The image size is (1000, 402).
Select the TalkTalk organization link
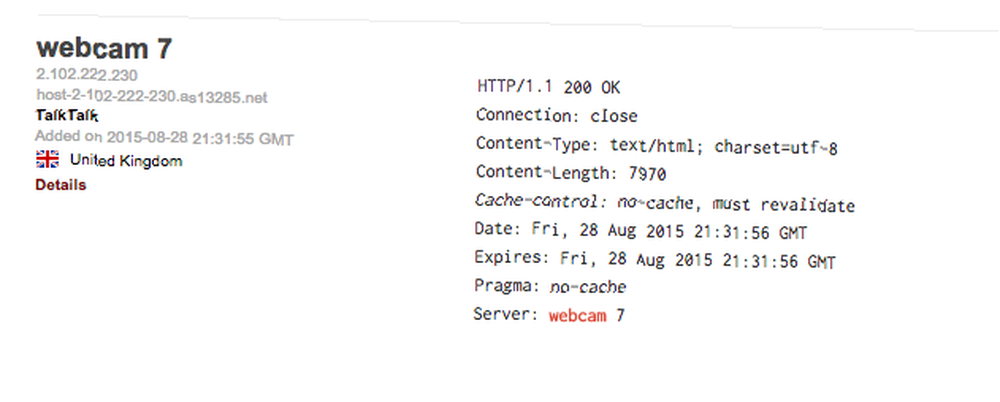(67, 115)
